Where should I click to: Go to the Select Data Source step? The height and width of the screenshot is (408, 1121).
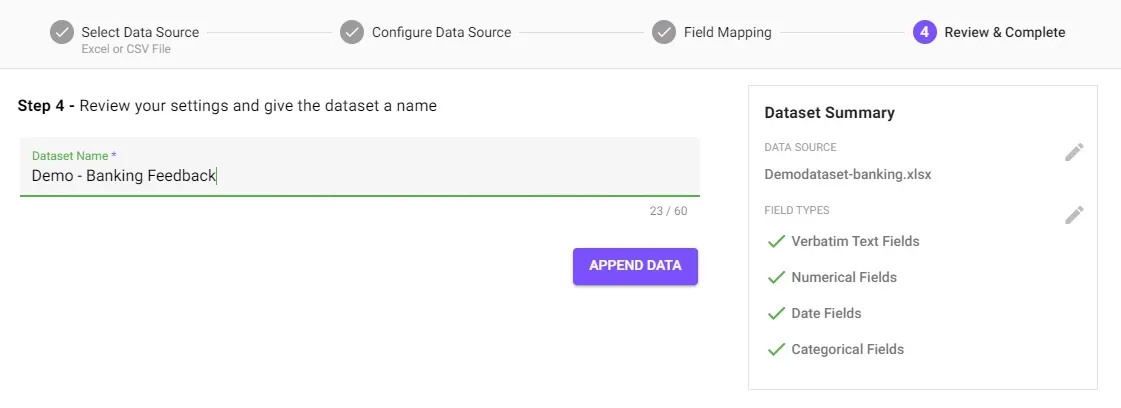click(140, 32)
